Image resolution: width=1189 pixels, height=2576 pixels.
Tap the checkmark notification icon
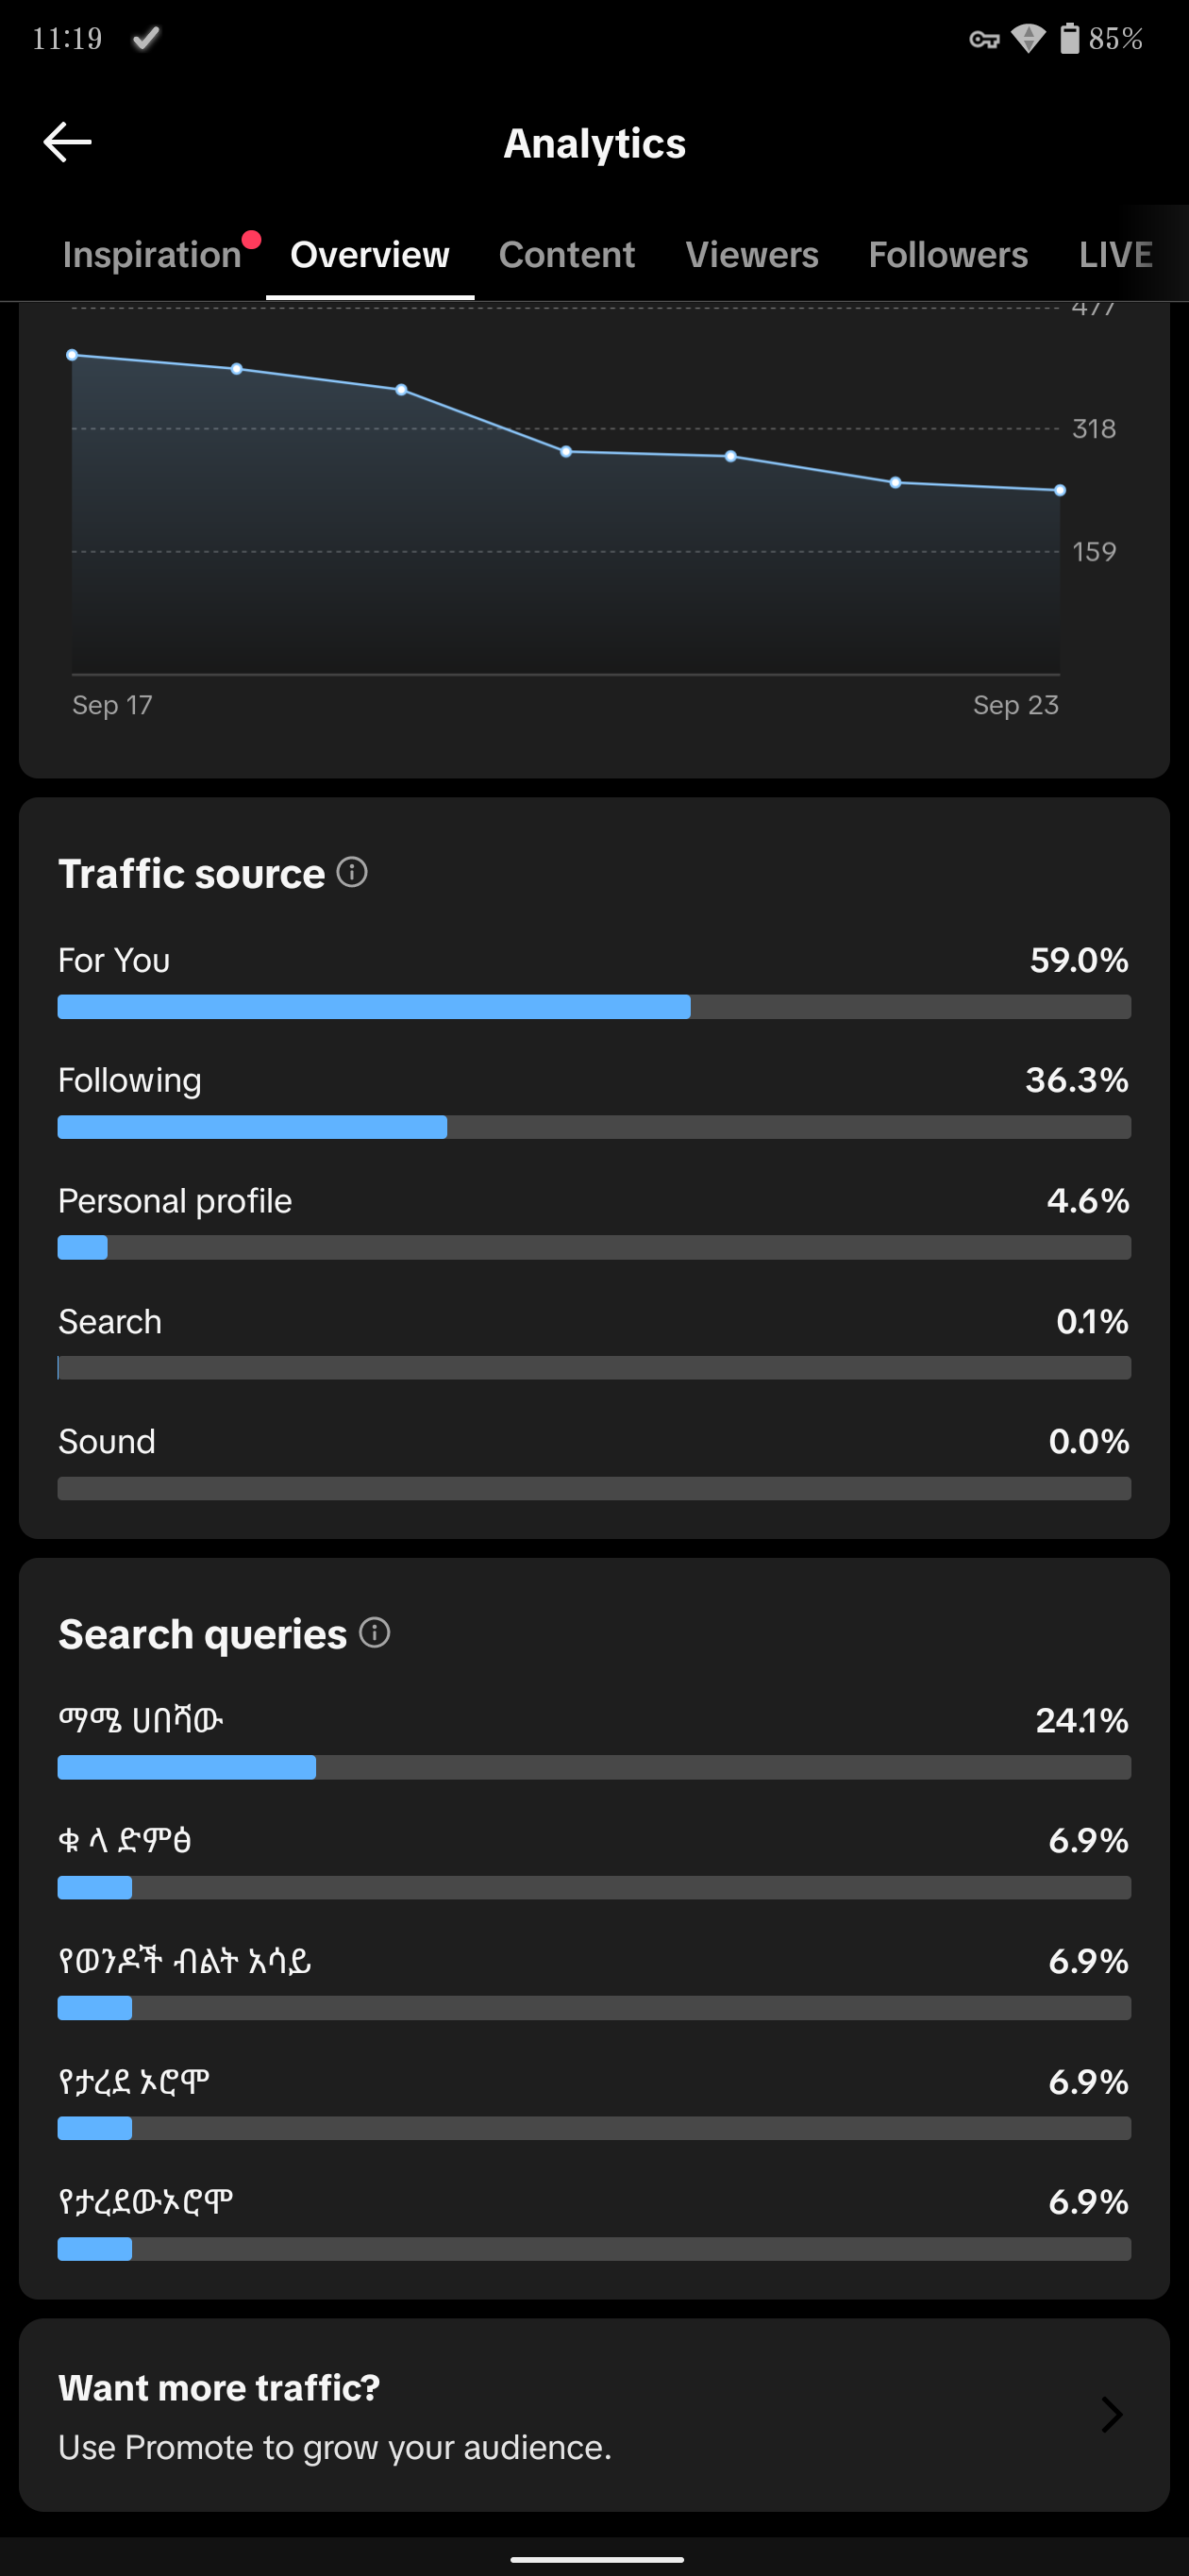147,38
